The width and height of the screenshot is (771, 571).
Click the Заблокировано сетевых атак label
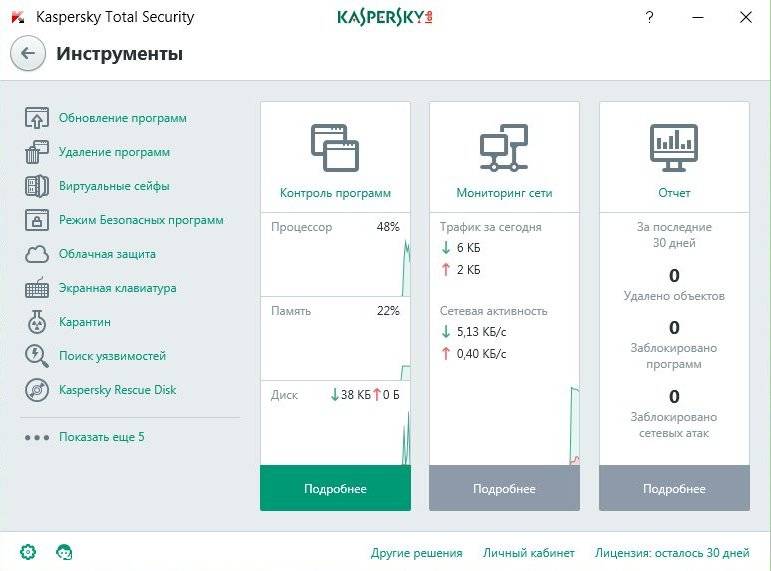(x=674, y=425)
